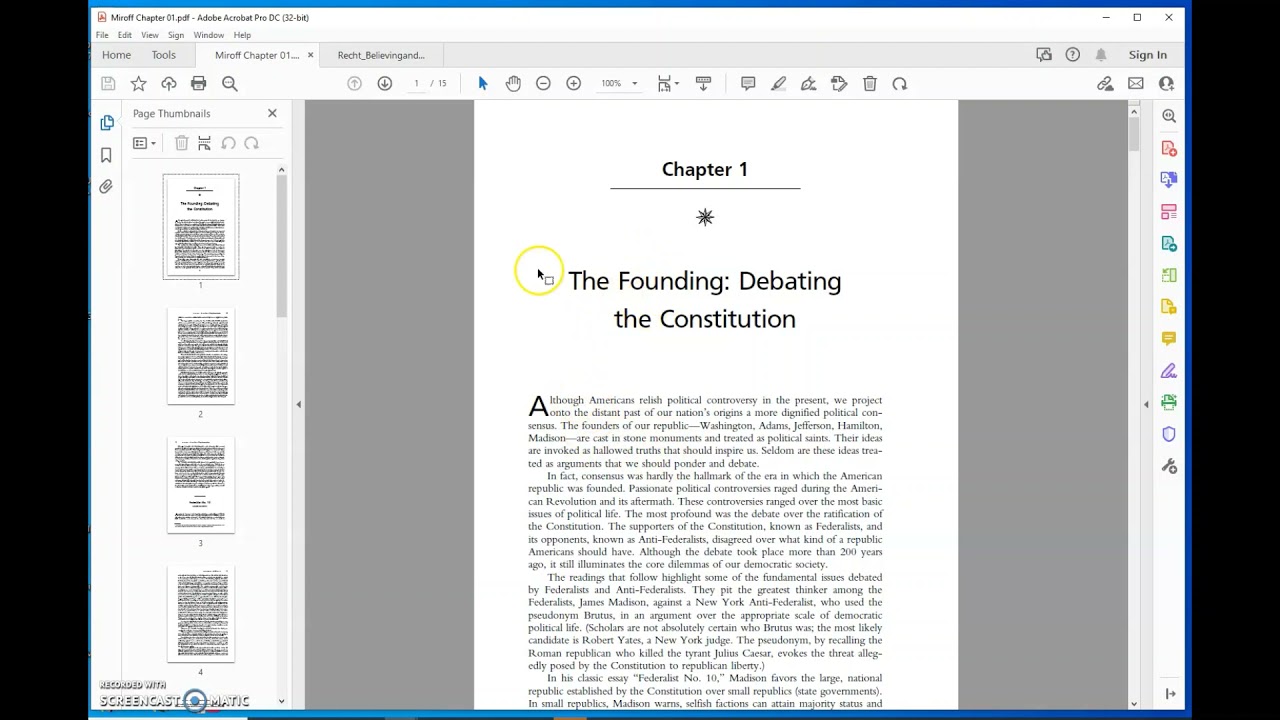Open Page Thumbnails sidebar icon
1280x720 pixels.
(x=107, y=123)
